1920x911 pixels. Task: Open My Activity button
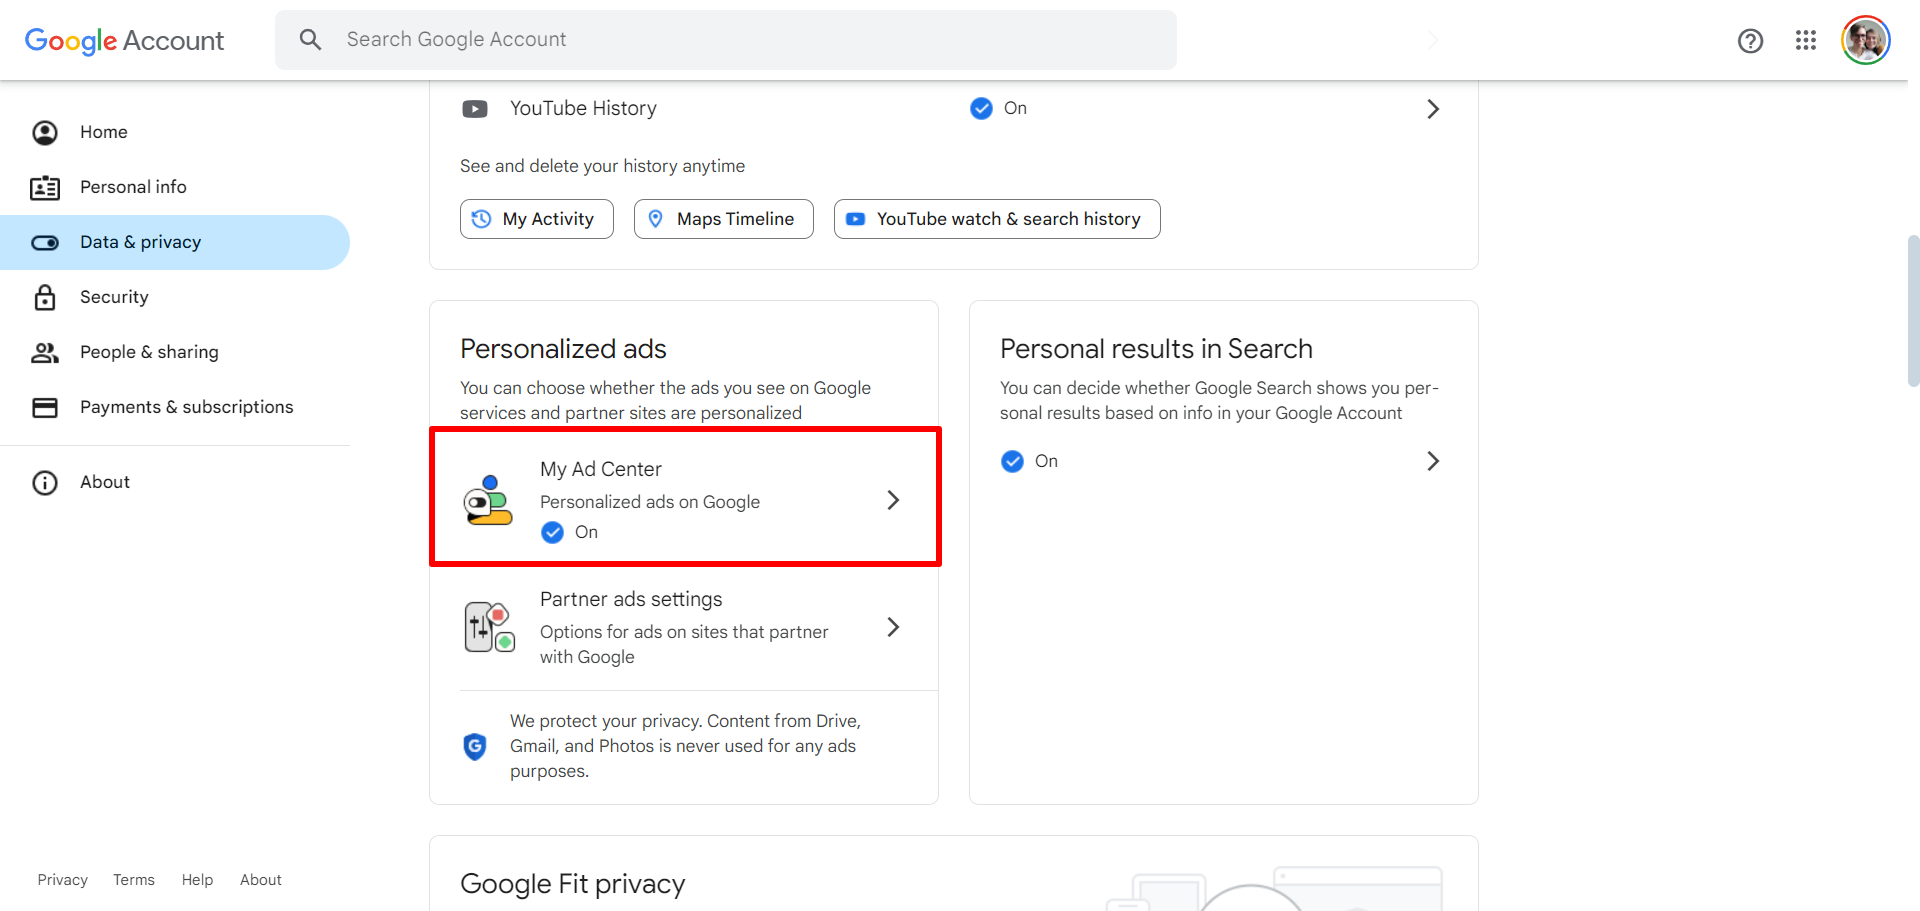(x=537, y=219)
